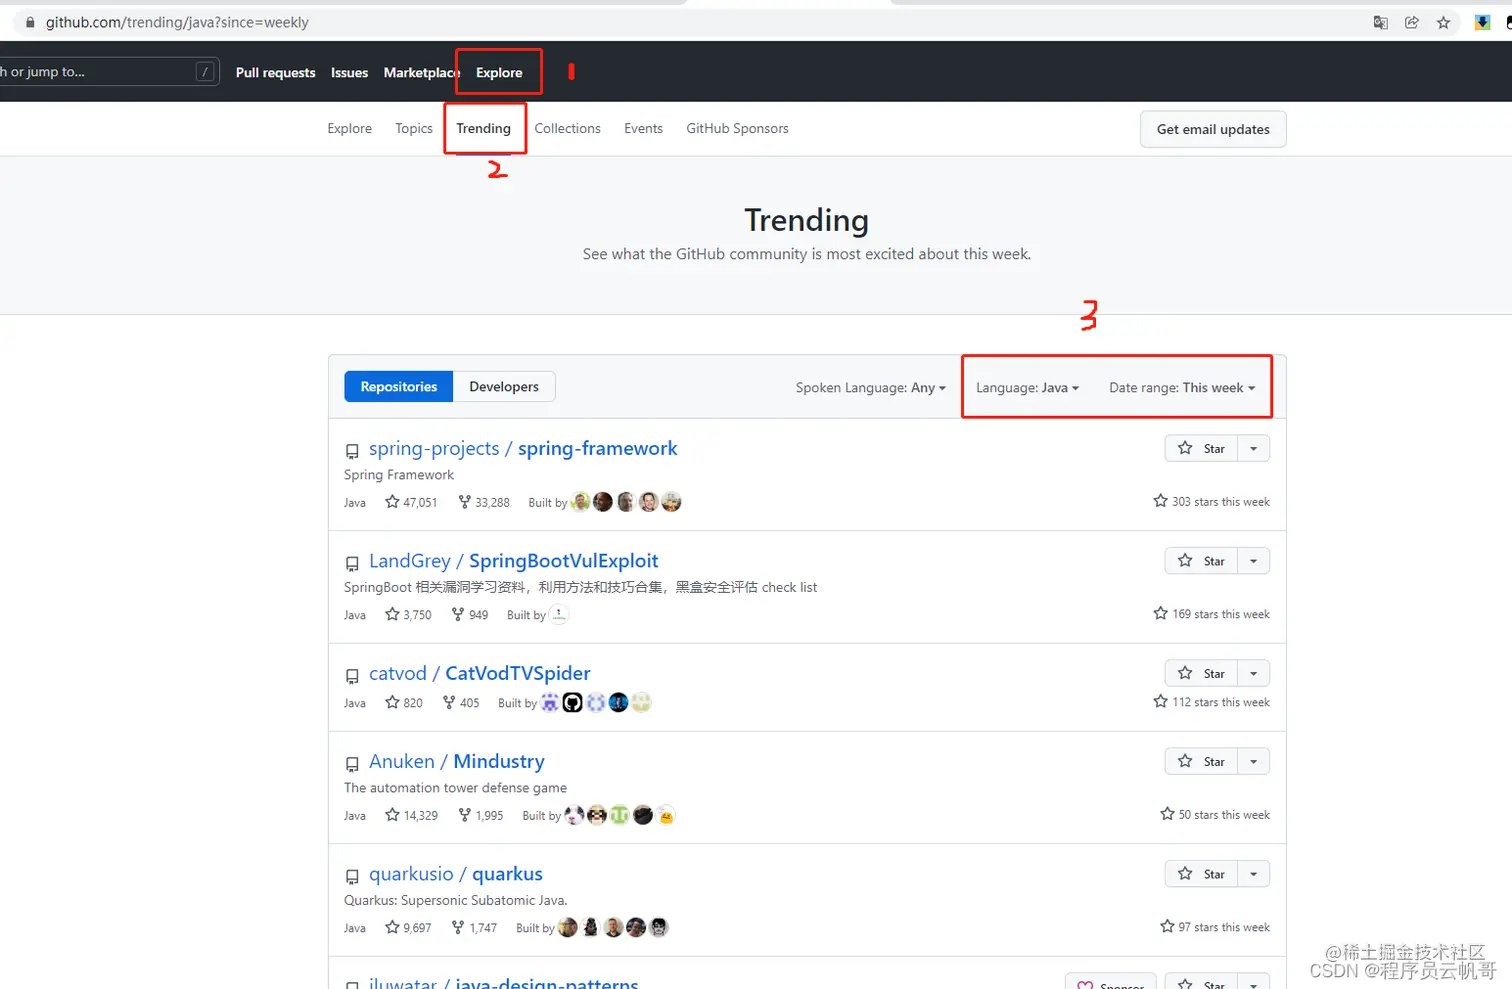Go to the Events tab

pos(643,128)
